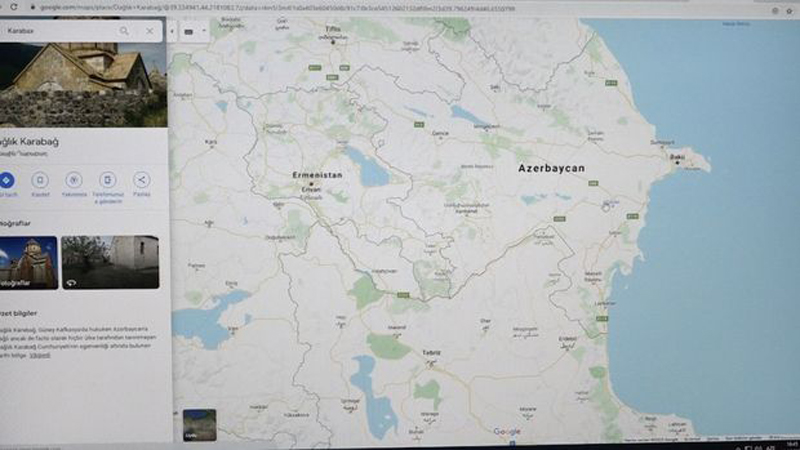Screen dimensions: 800x450
Task: Open the 360 street view photo thumbnail
Action: [x=109, y=262]
